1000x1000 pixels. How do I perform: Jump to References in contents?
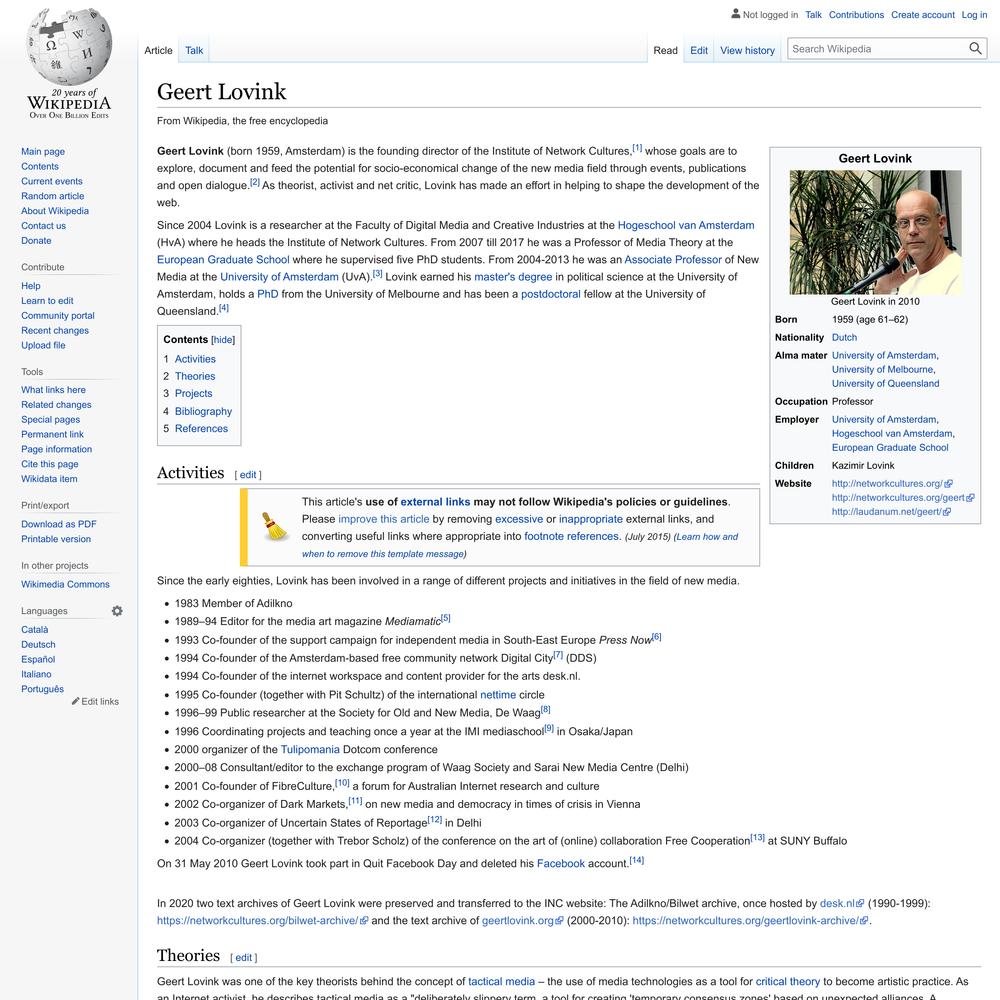click(x=202, y=429)
